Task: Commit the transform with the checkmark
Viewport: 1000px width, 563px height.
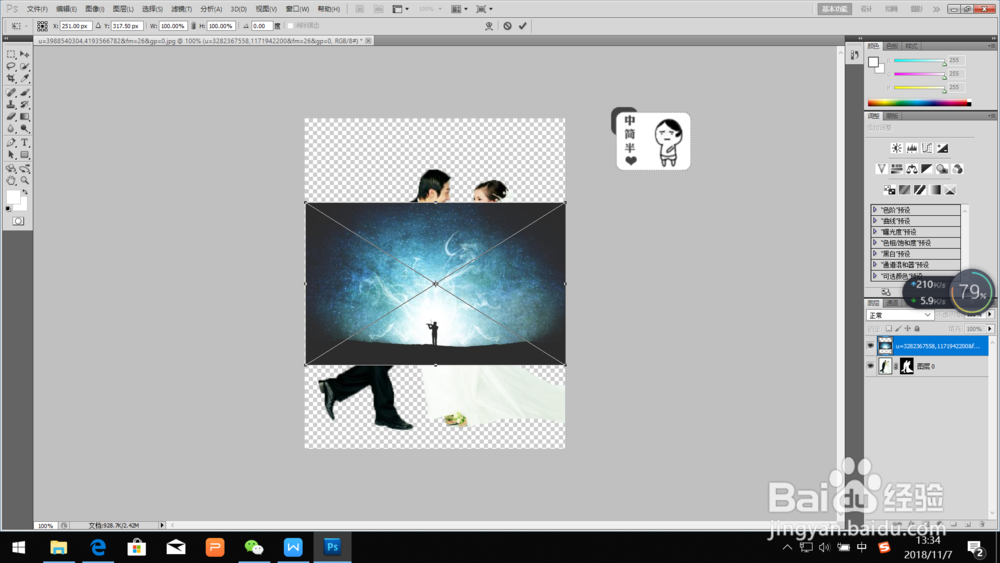Action: click(522, 26)
